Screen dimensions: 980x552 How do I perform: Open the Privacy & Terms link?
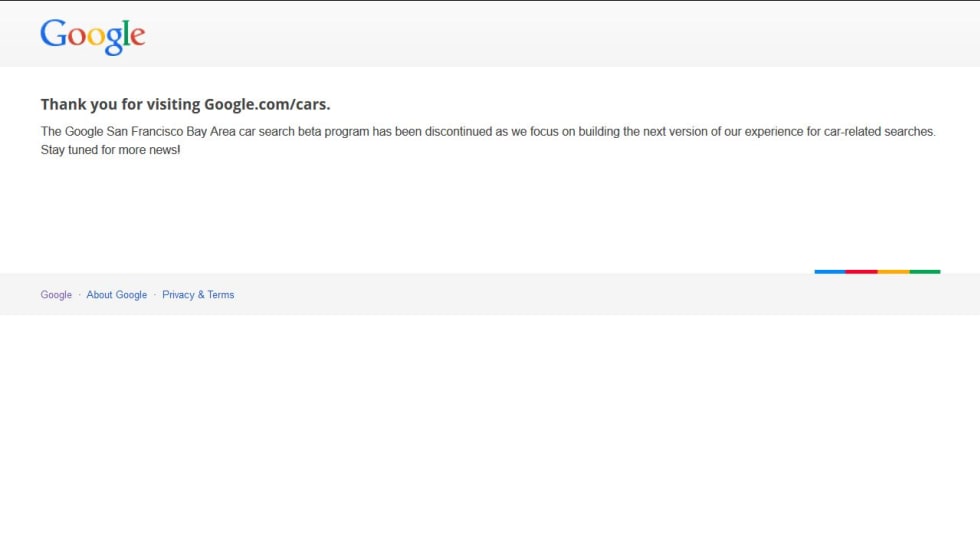(198, 295)
